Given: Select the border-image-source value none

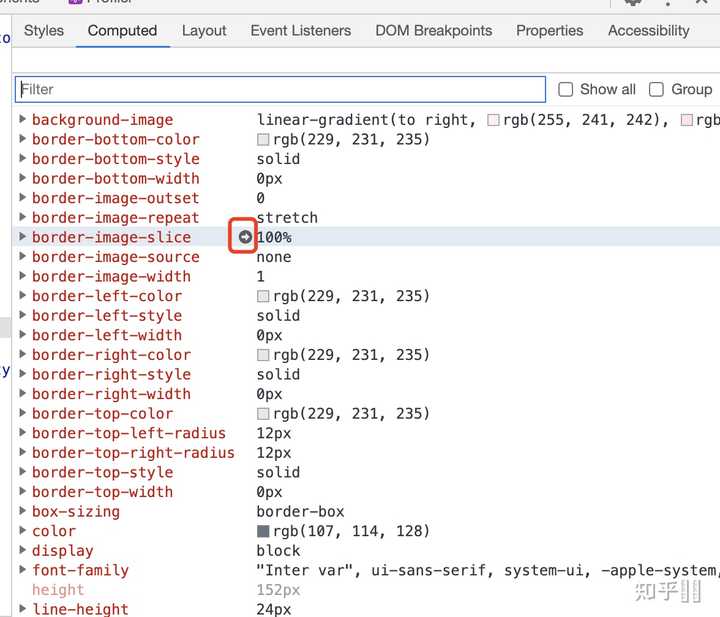Looking at the screenshot, I should [x=274, y=257].
